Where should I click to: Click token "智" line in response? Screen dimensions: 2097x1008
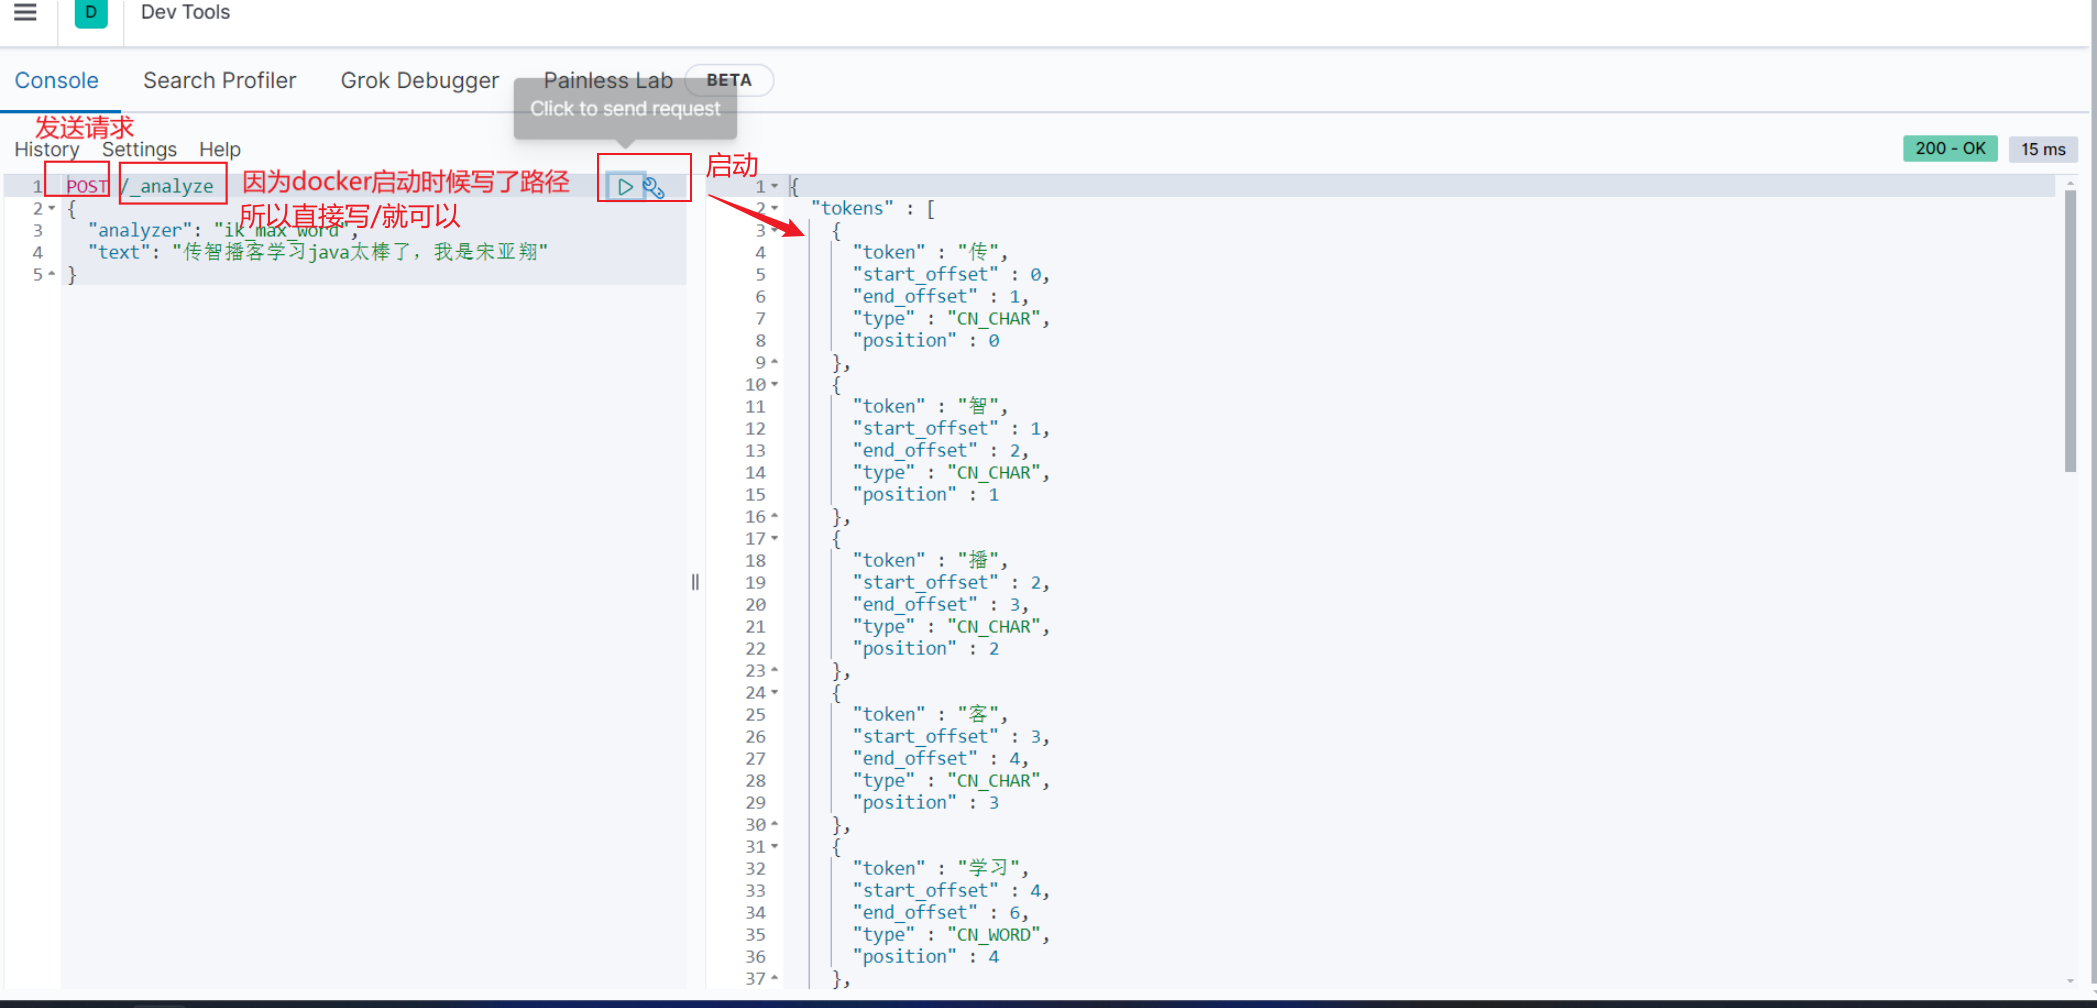(x=930, y=407)
